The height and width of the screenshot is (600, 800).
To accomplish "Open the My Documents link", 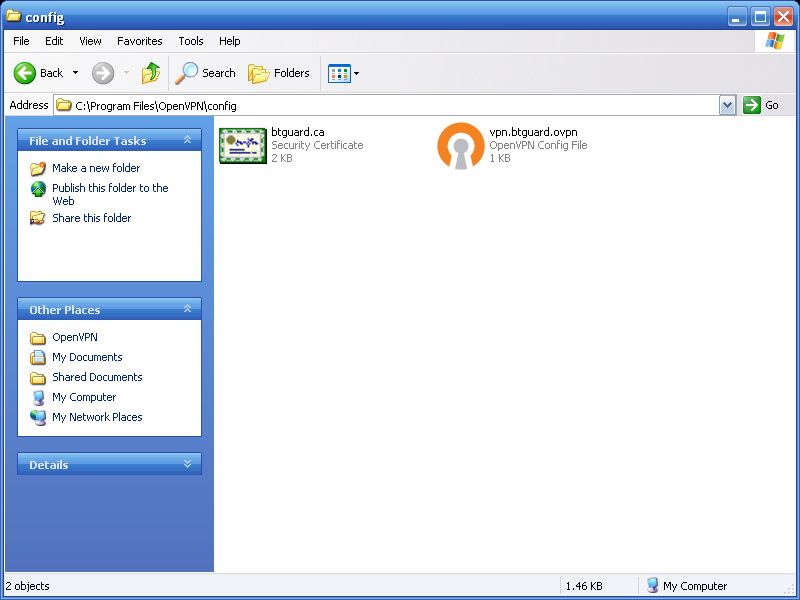I will 87,357.
